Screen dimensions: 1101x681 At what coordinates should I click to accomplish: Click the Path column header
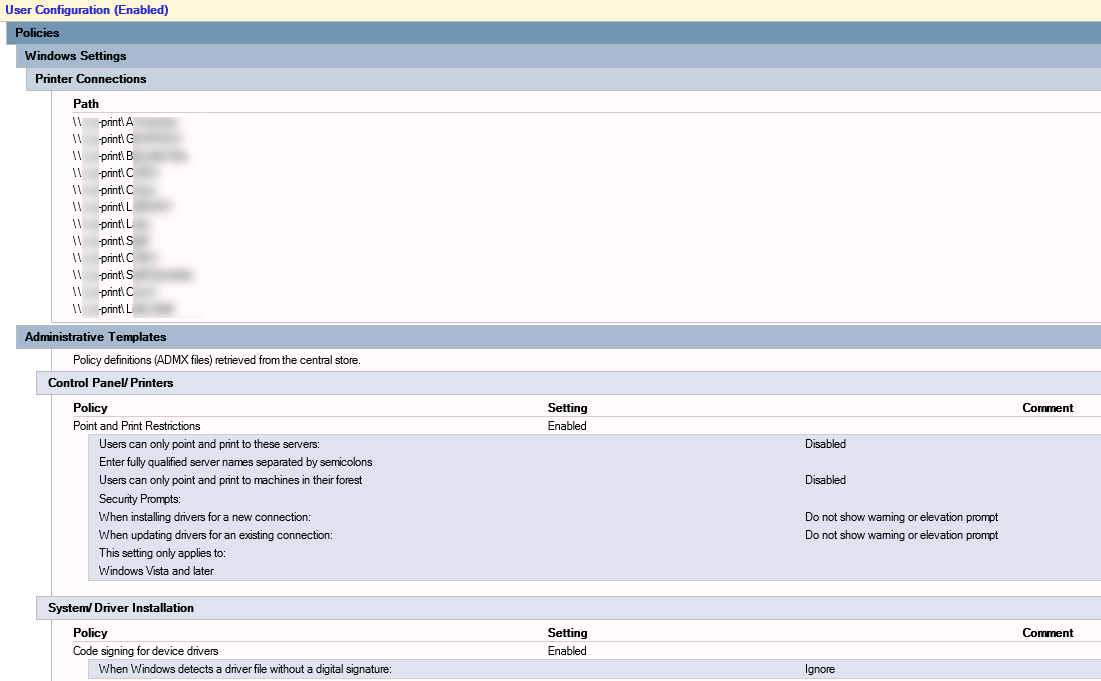[86, 104]
